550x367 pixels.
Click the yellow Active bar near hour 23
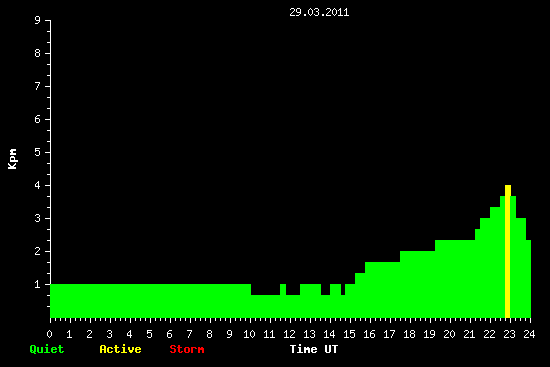click(x=508, y=251)
